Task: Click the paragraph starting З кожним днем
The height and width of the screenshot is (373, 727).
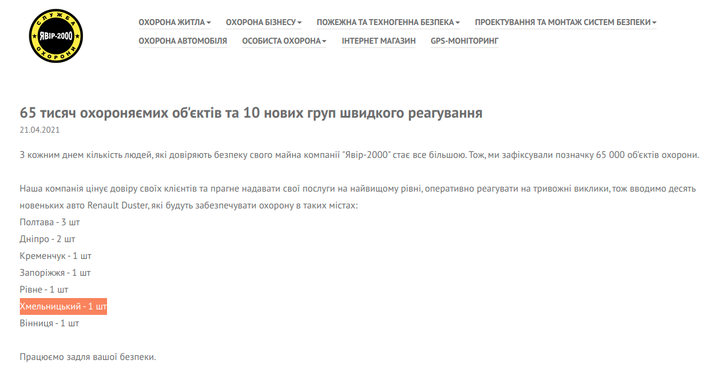Action: pos(359,155)
